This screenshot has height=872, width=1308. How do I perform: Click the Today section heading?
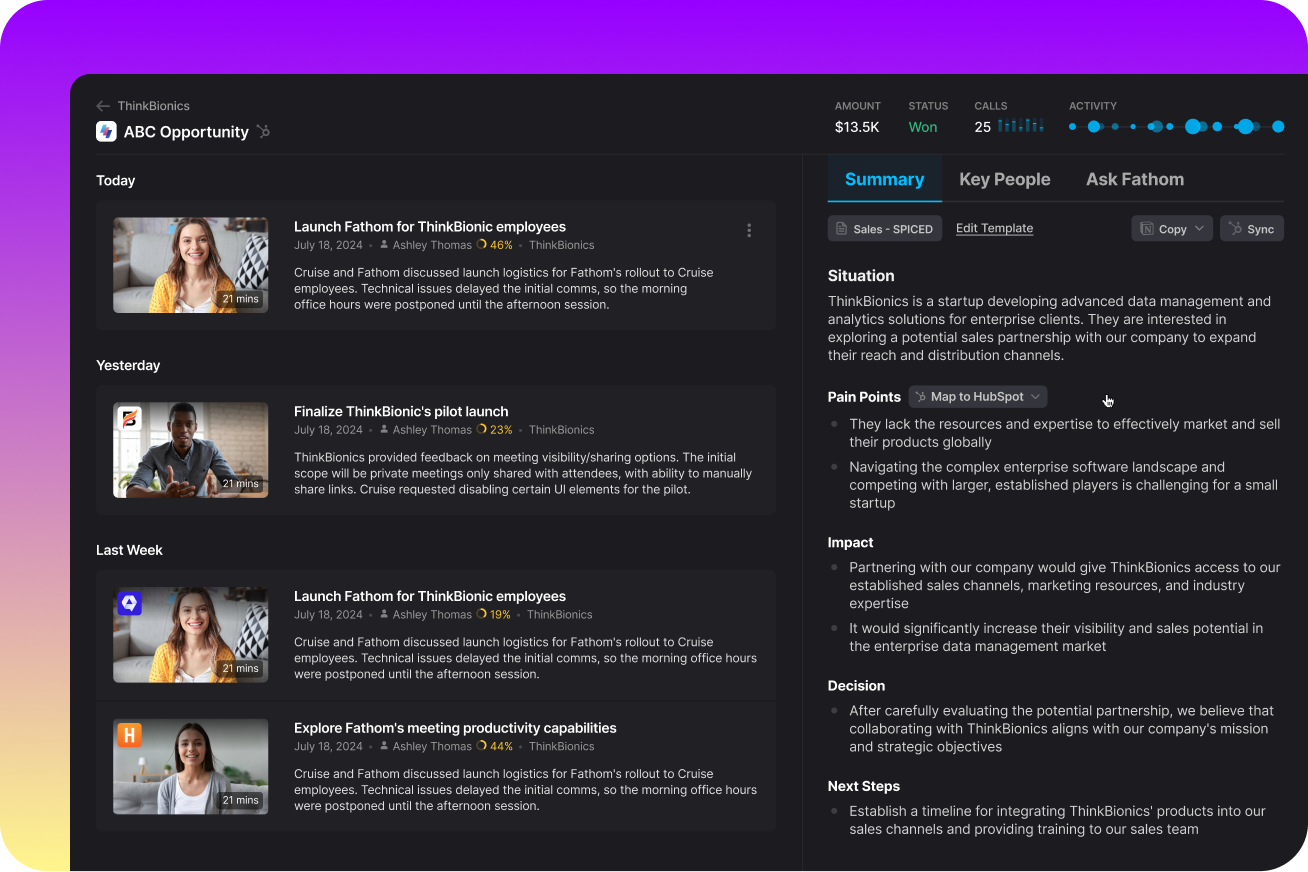click(x=115, y=181)
